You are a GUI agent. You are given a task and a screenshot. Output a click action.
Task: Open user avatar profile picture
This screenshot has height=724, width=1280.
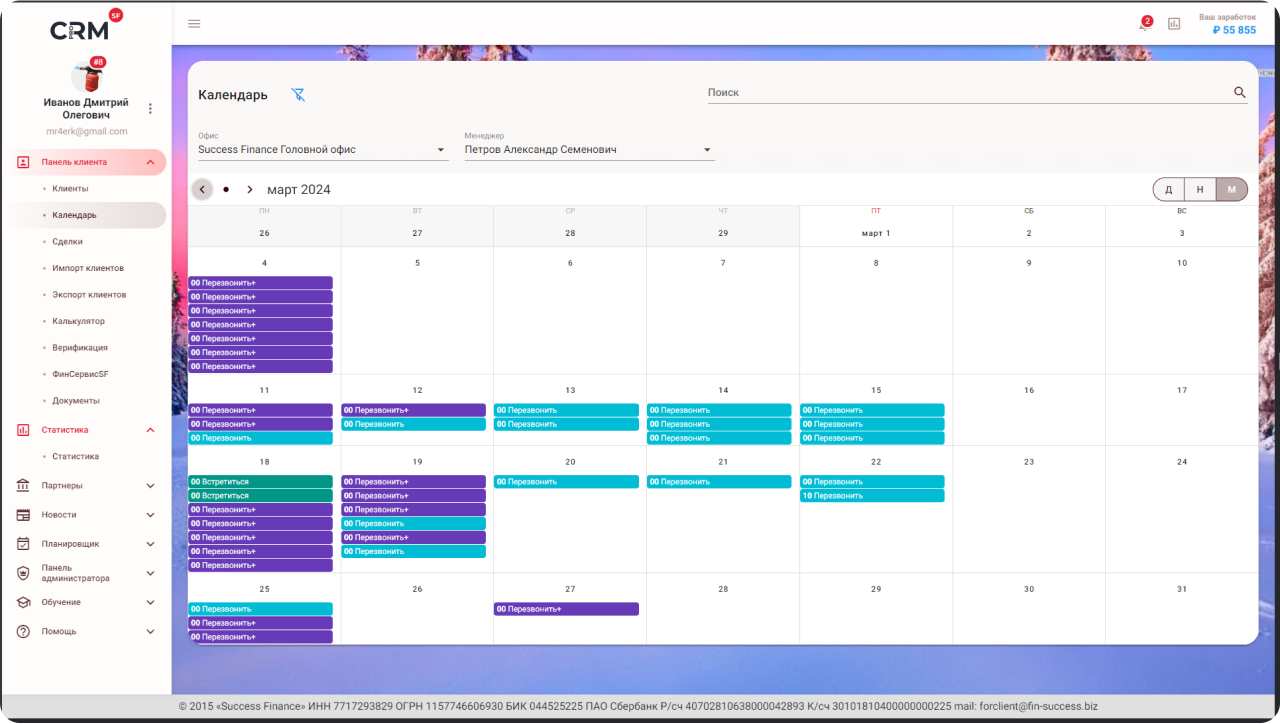coord(86,76)
